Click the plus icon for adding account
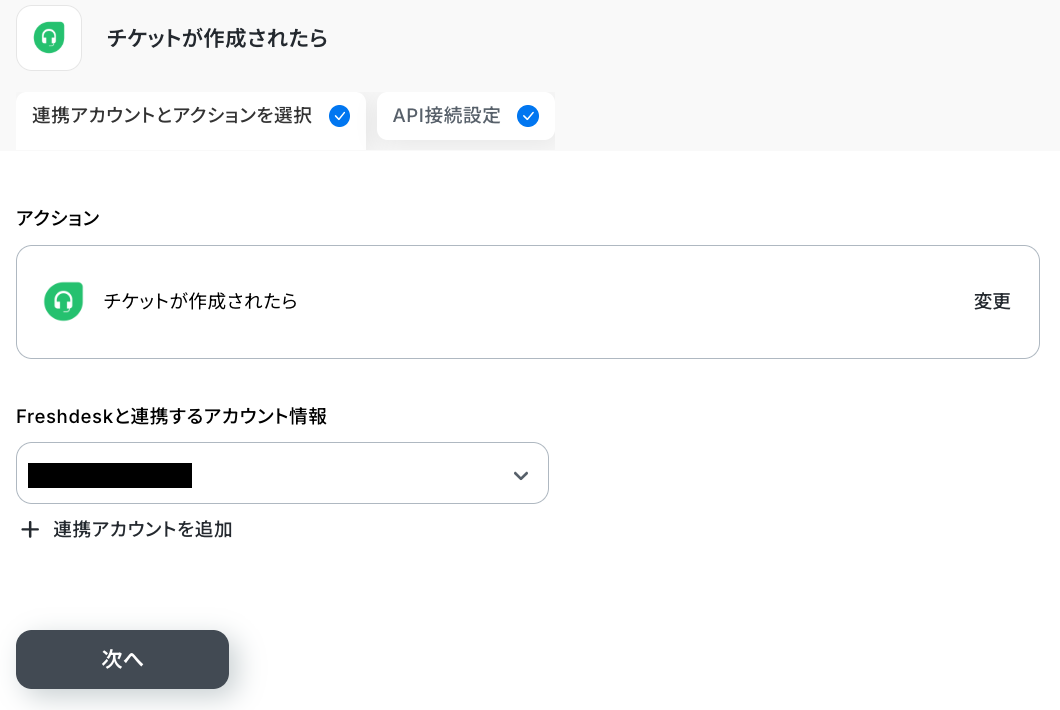 tap(30, 529)
